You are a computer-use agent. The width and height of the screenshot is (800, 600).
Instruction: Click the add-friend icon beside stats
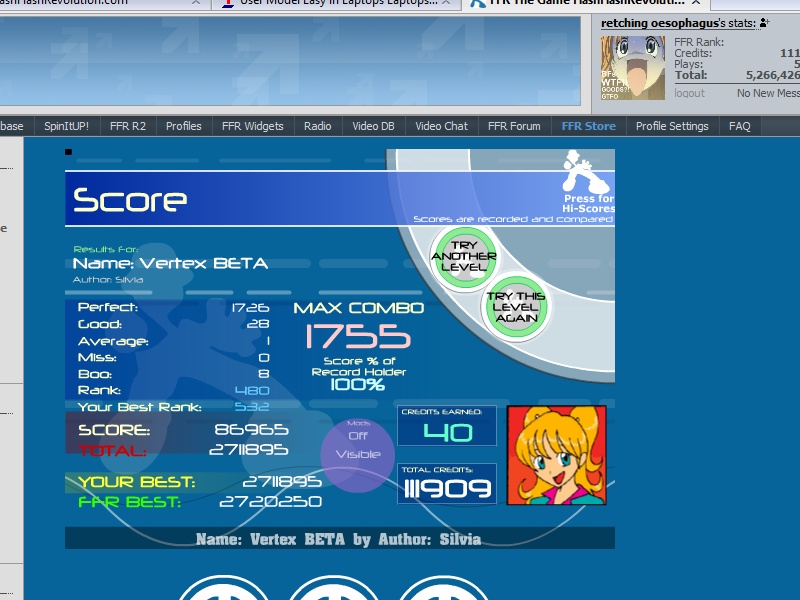pyautogui.click(x=764, y=22)
